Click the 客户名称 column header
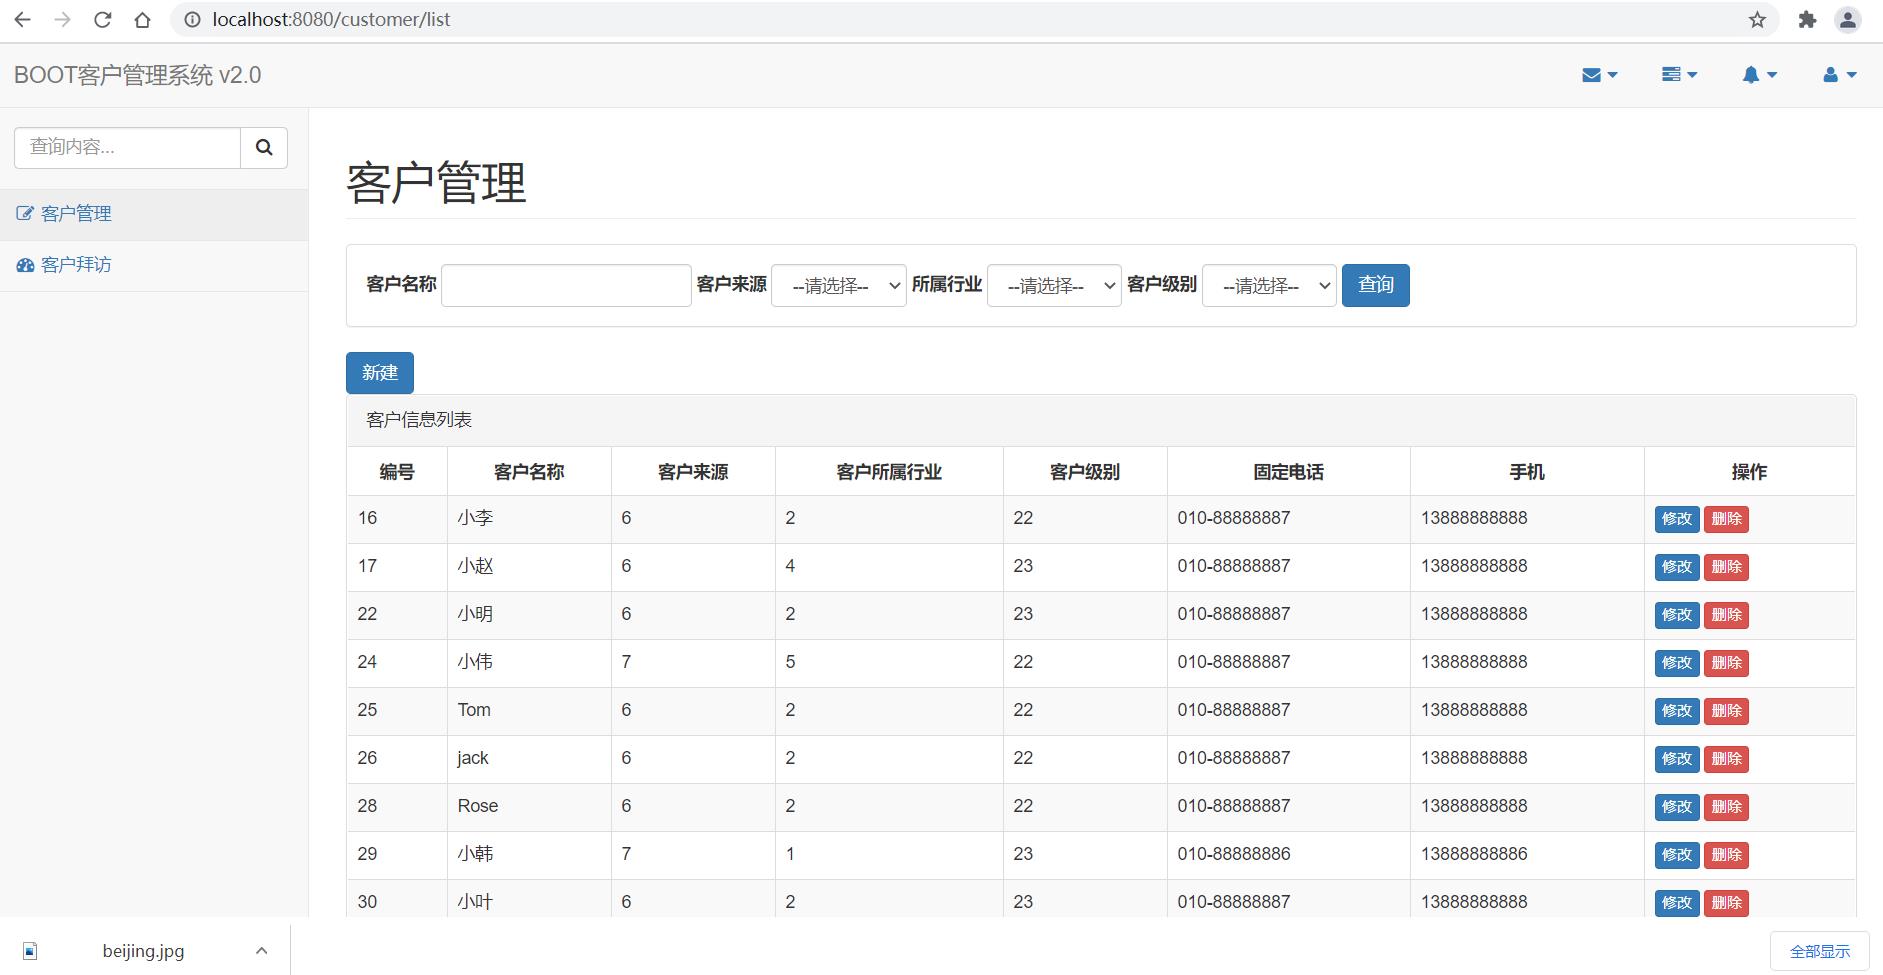 point(529,472)
